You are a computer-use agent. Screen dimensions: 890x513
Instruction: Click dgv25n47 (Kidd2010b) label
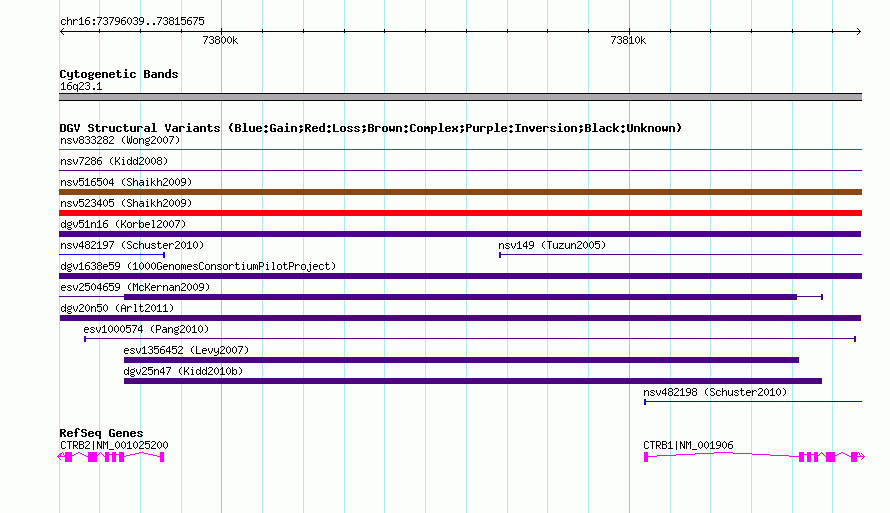tap(183, 371)
